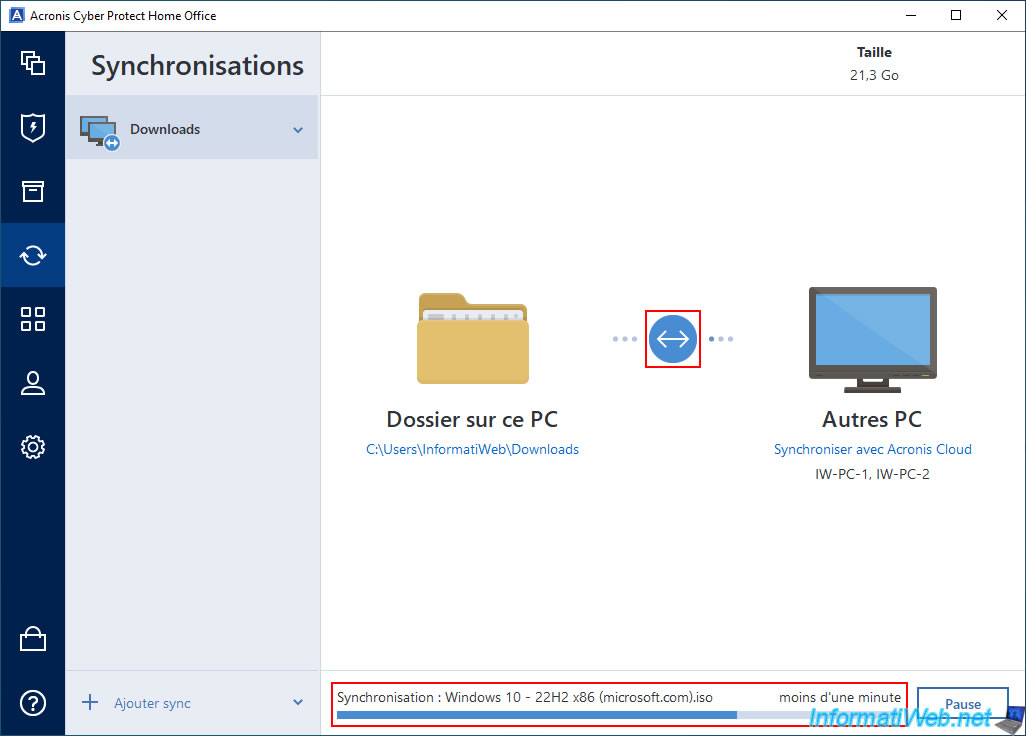Open the Tools grid section

33,319
